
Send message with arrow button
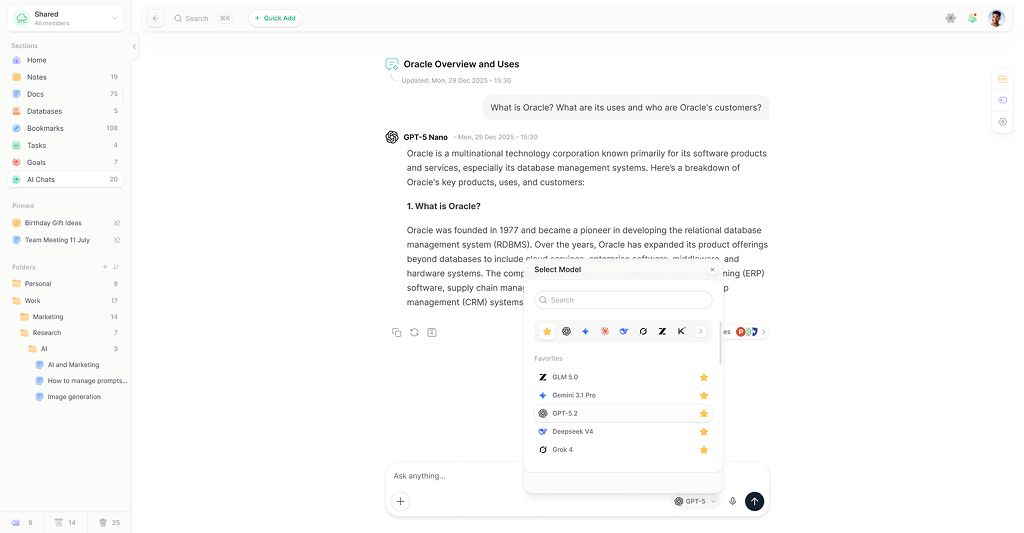(x=754, y=502)
